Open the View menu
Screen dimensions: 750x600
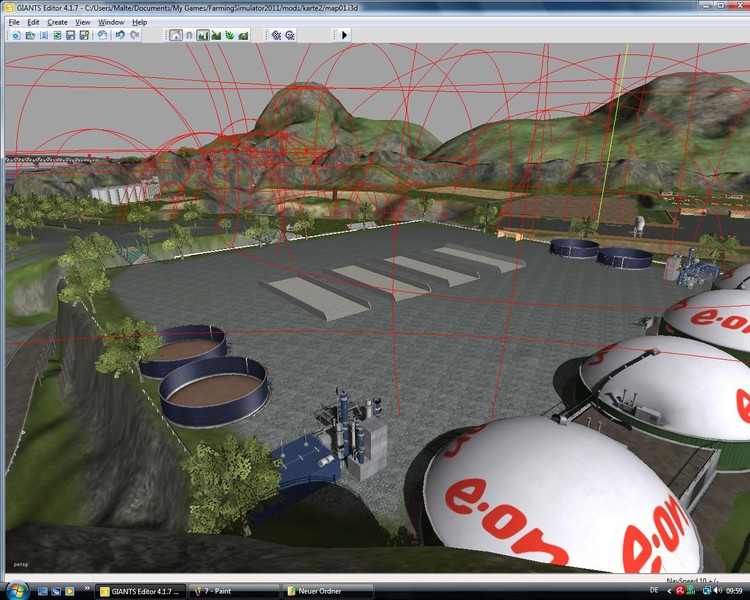82,22
